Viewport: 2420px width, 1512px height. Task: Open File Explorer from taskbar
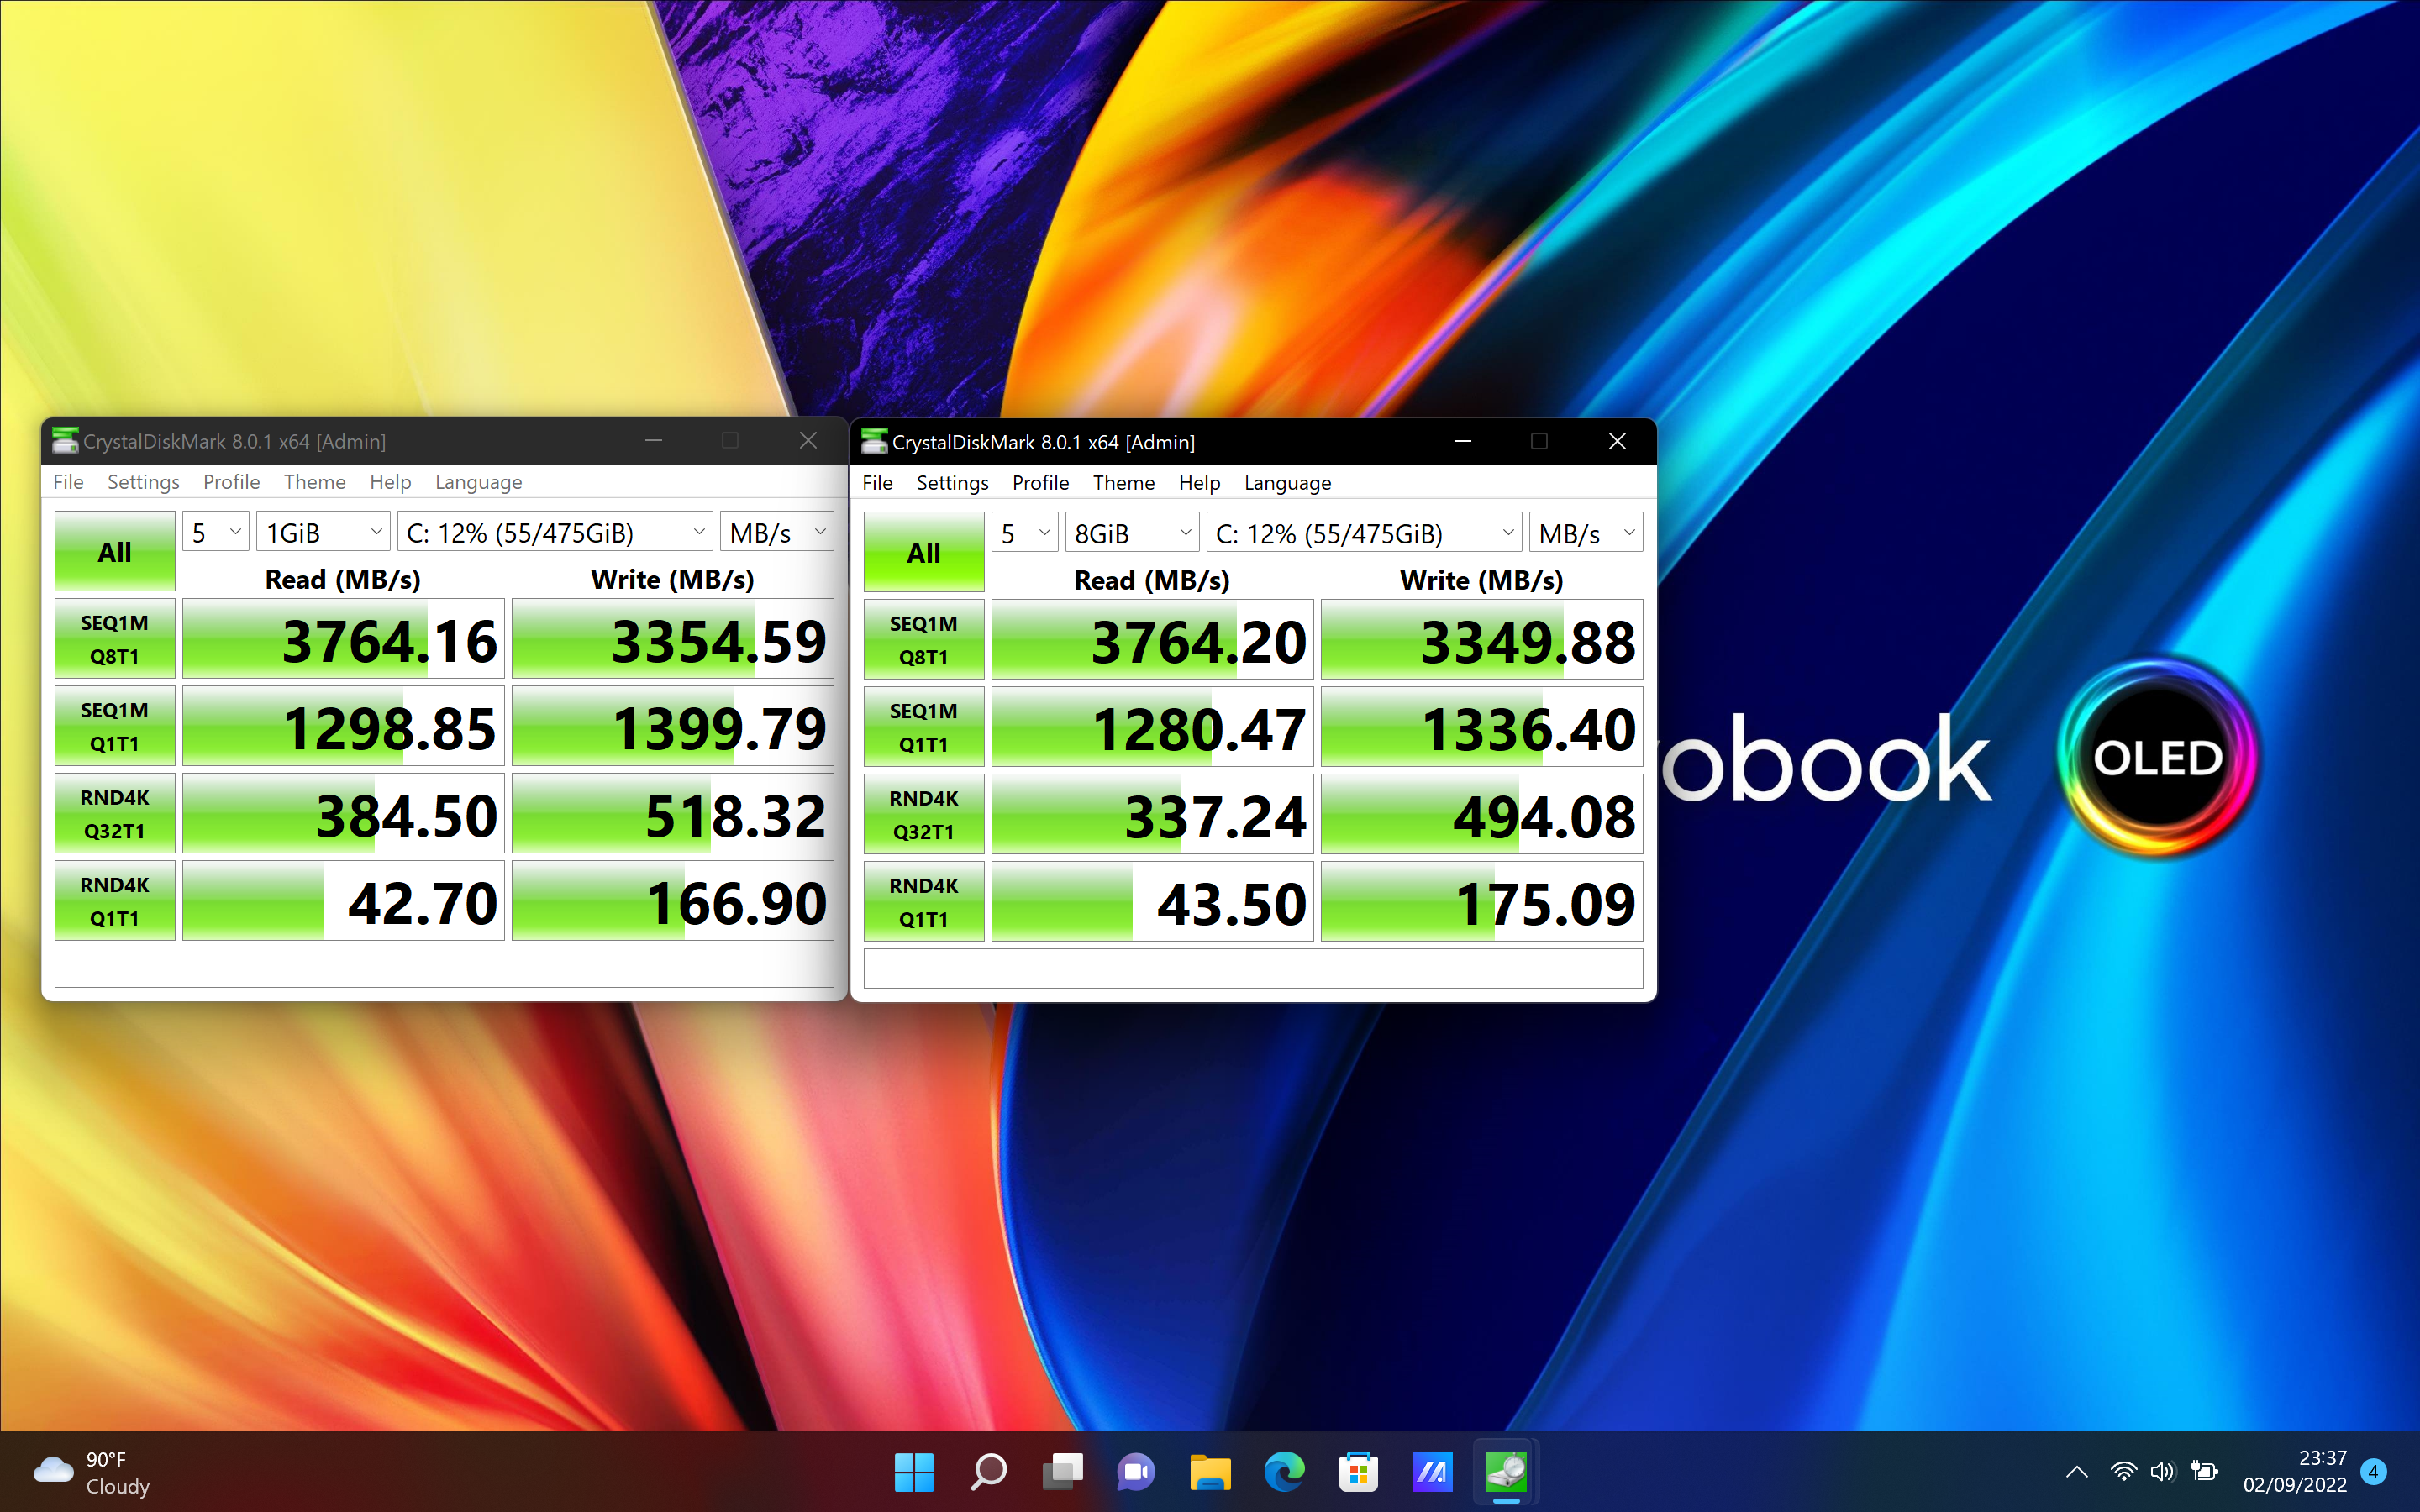[x=1210, y=1471]
